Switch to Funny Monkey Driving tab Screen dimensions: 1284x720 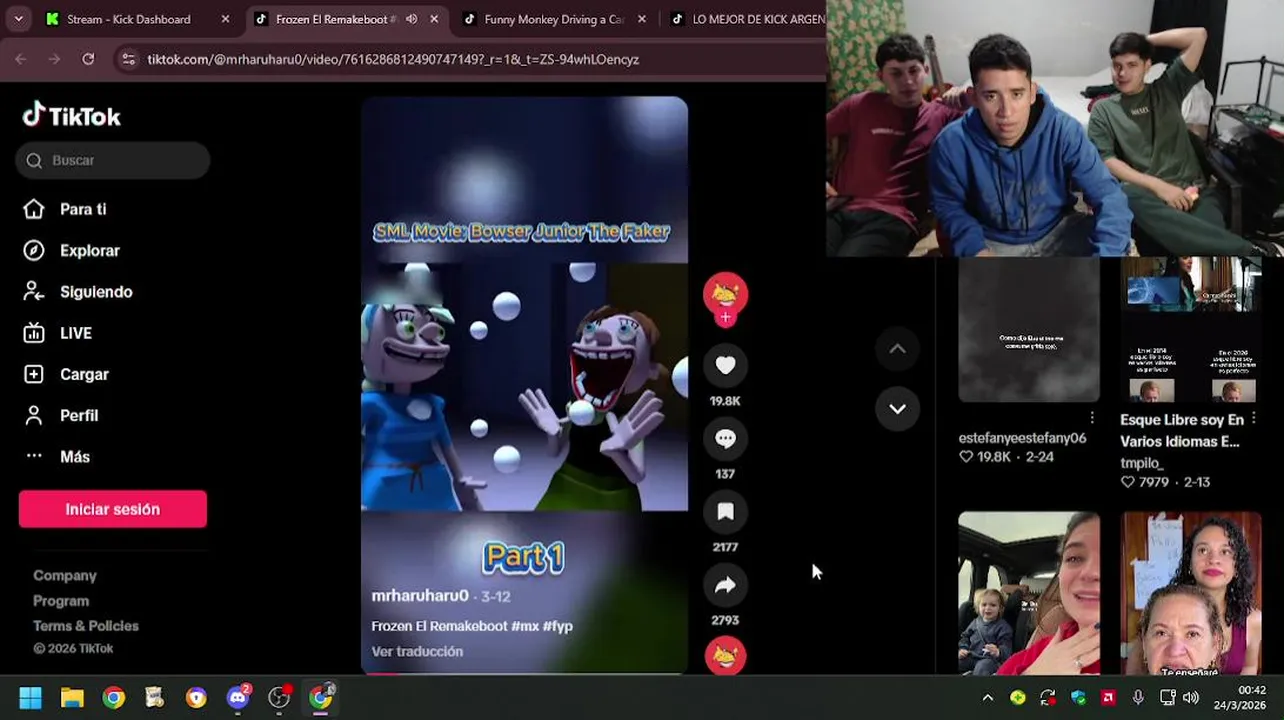point(554,19)
